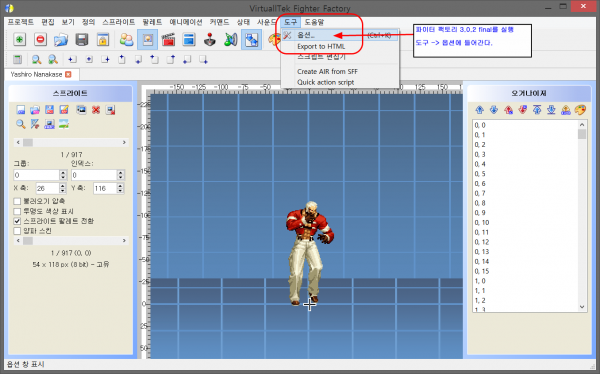This screenshot has height=374, width=600.
Task: Click organizer list scroll down arrow
Action: coord(582,307)
